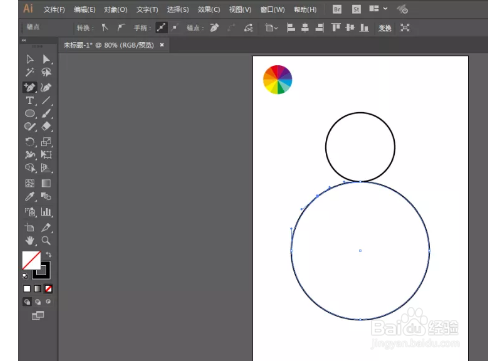
Task: Select the Magic Wand tool
Action: click(30, 72)
